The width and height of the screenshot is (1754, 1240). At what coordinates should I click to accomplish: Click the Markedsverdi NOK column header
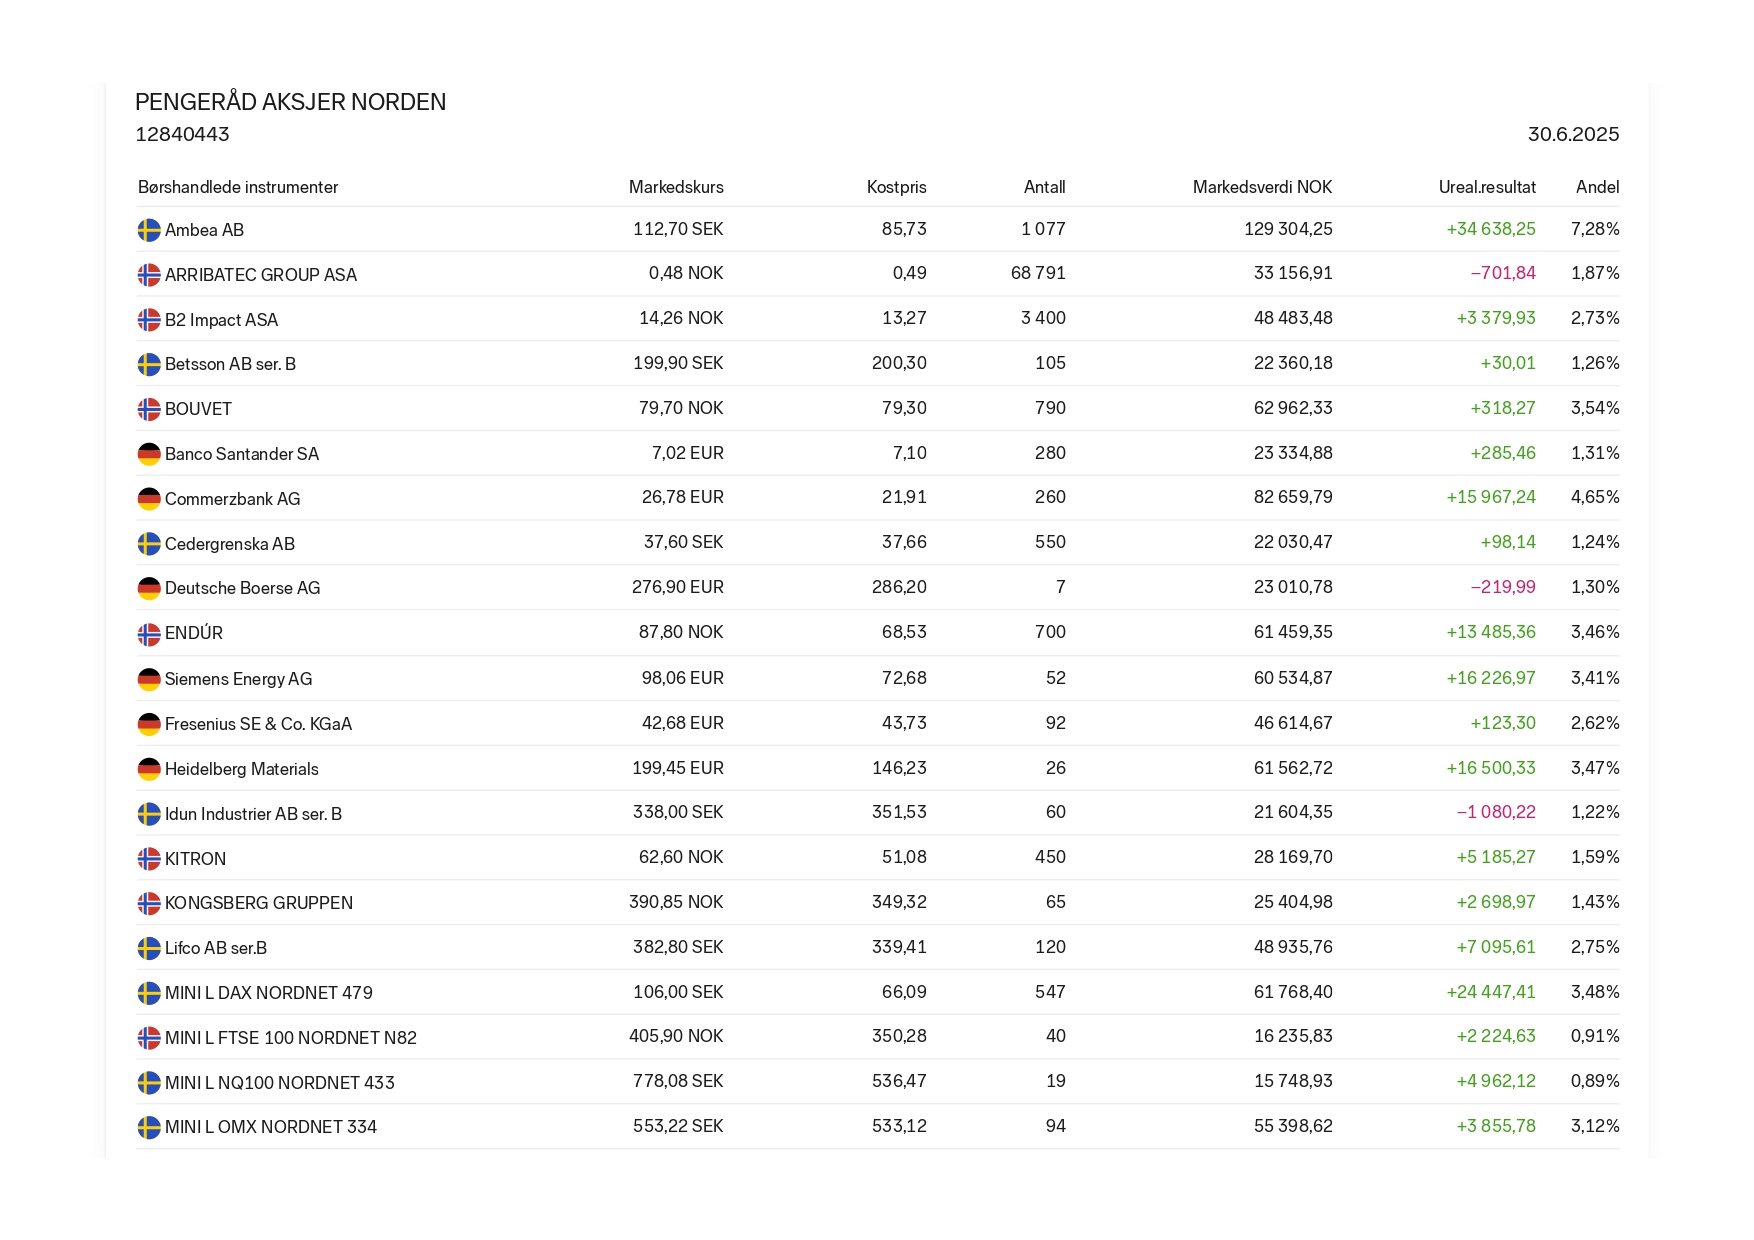tap(1262, 187)
